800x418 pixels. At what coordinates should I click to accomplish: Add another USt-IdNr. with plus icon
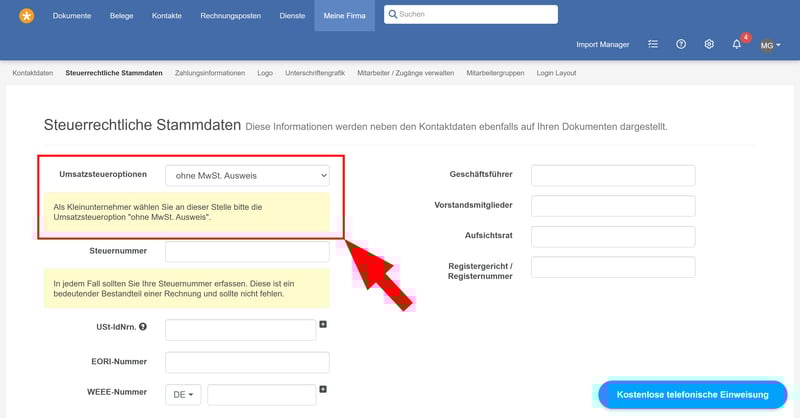point(323,324)
